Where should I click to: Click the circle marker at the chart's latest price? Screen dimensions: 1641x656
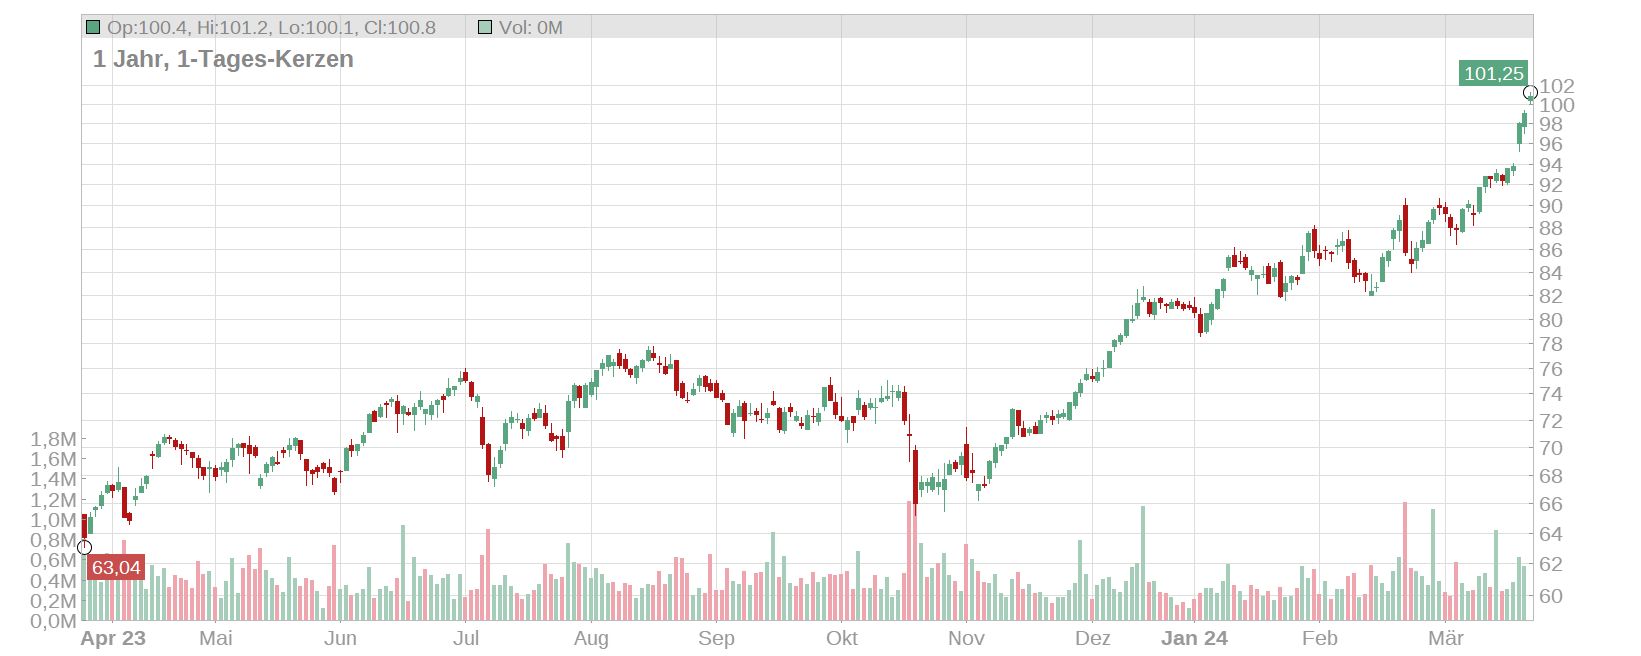coord(1530,93)
